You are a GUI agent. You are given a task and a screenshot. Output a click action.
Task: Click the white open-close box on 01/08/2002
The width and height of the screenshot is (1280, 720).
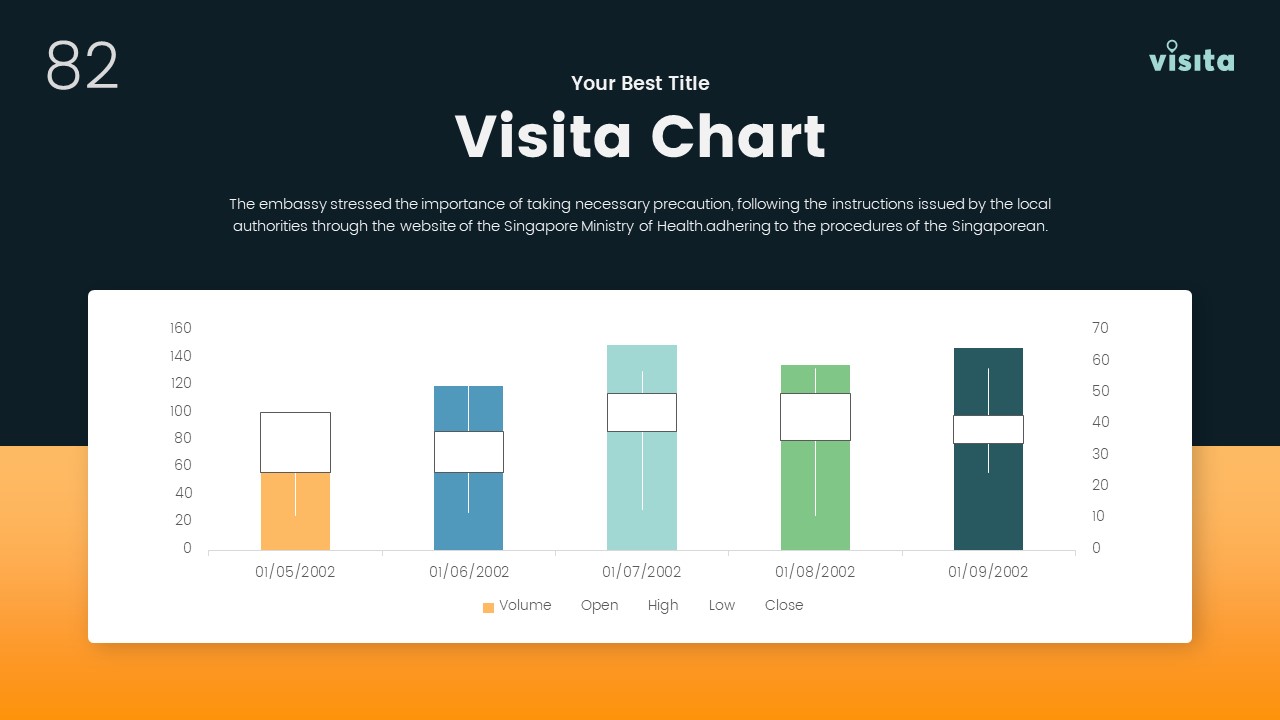[815, 416]
